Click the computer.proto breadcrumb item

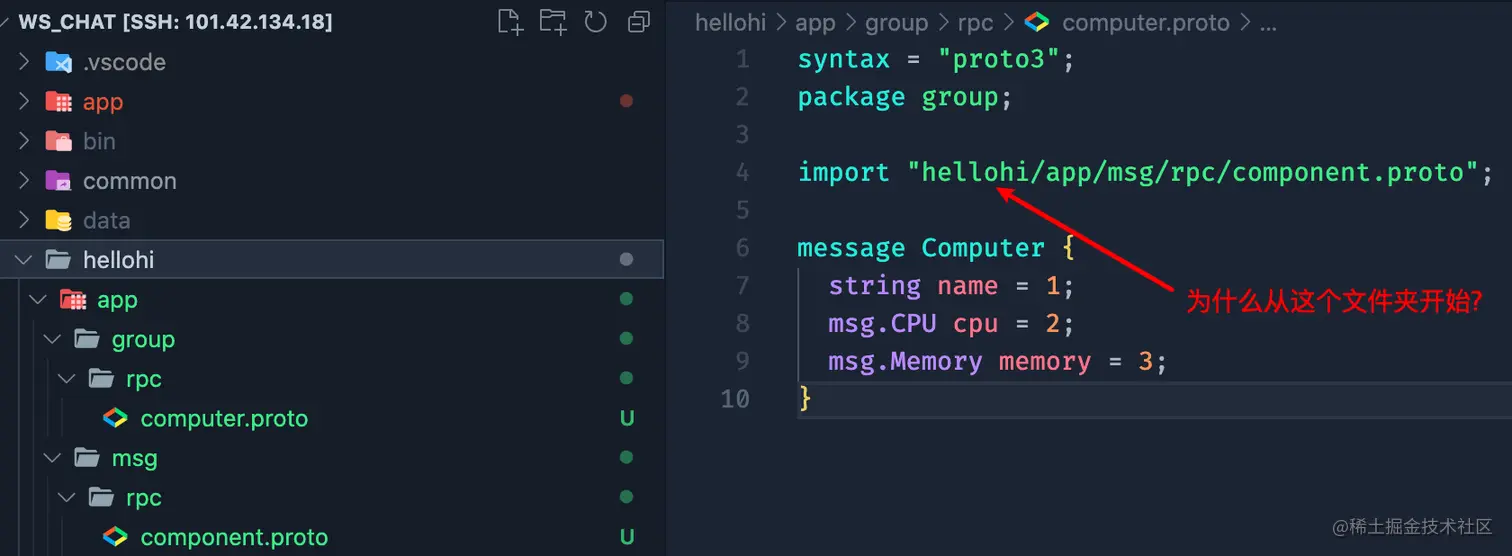click(1145, 22)
